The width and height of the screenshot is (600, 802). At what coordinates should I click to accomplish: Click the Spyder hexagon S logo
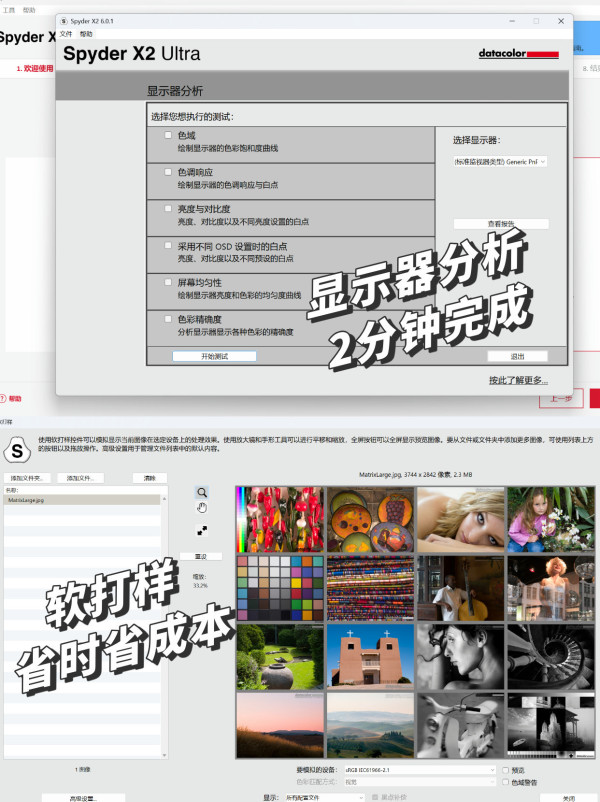(17, 449)
